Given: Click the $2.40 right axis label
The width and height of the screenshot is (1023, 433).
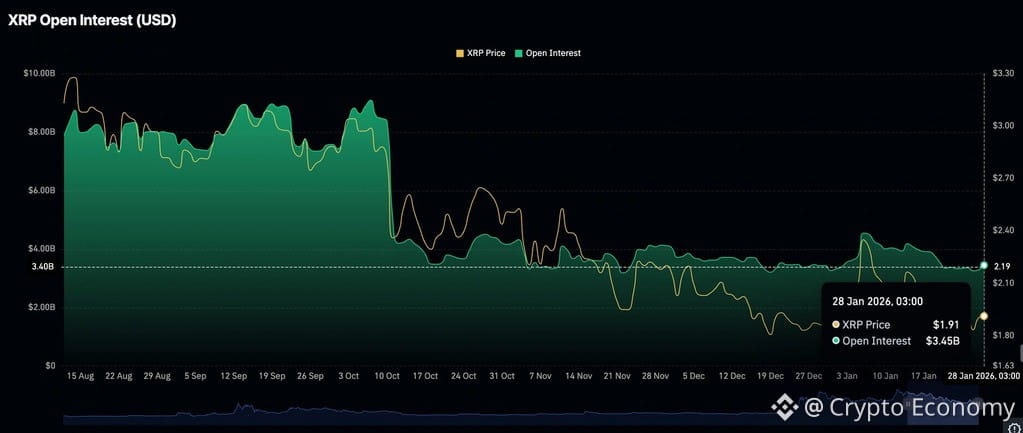Looking at the screenshot, I should (1002, 230).
